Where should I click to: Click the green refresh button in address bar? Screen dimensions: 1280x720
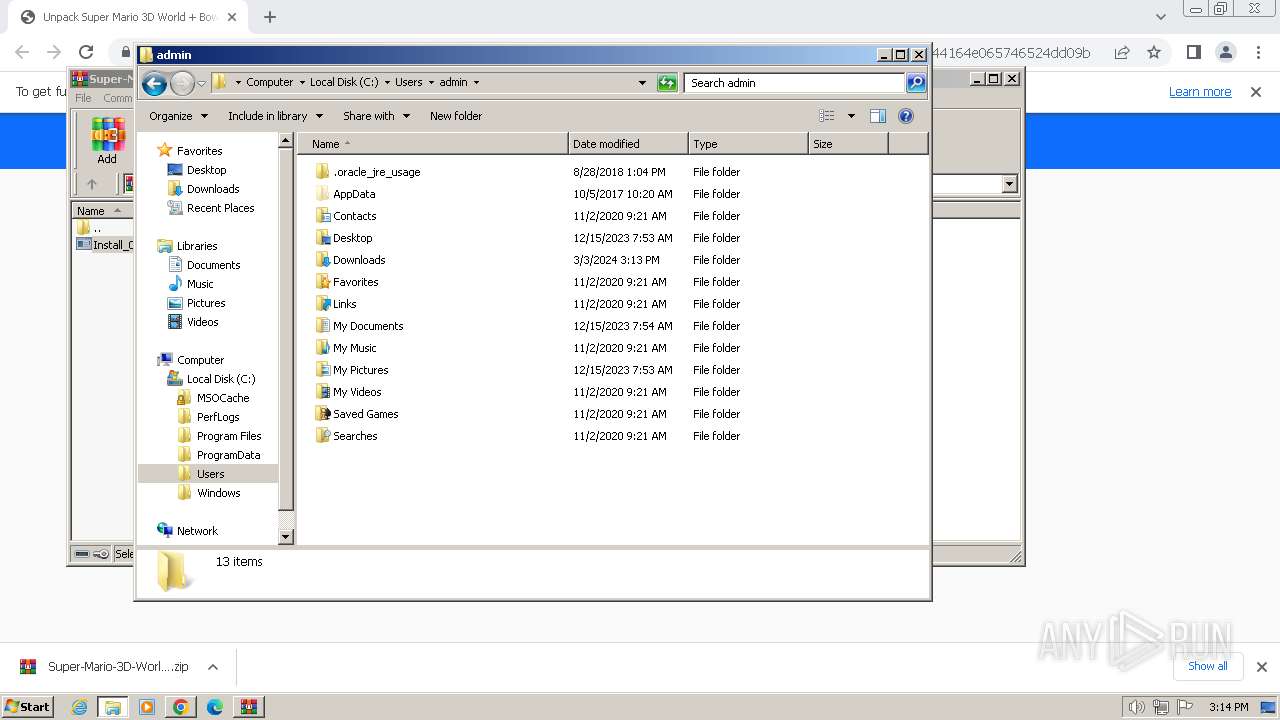point(667,83)
